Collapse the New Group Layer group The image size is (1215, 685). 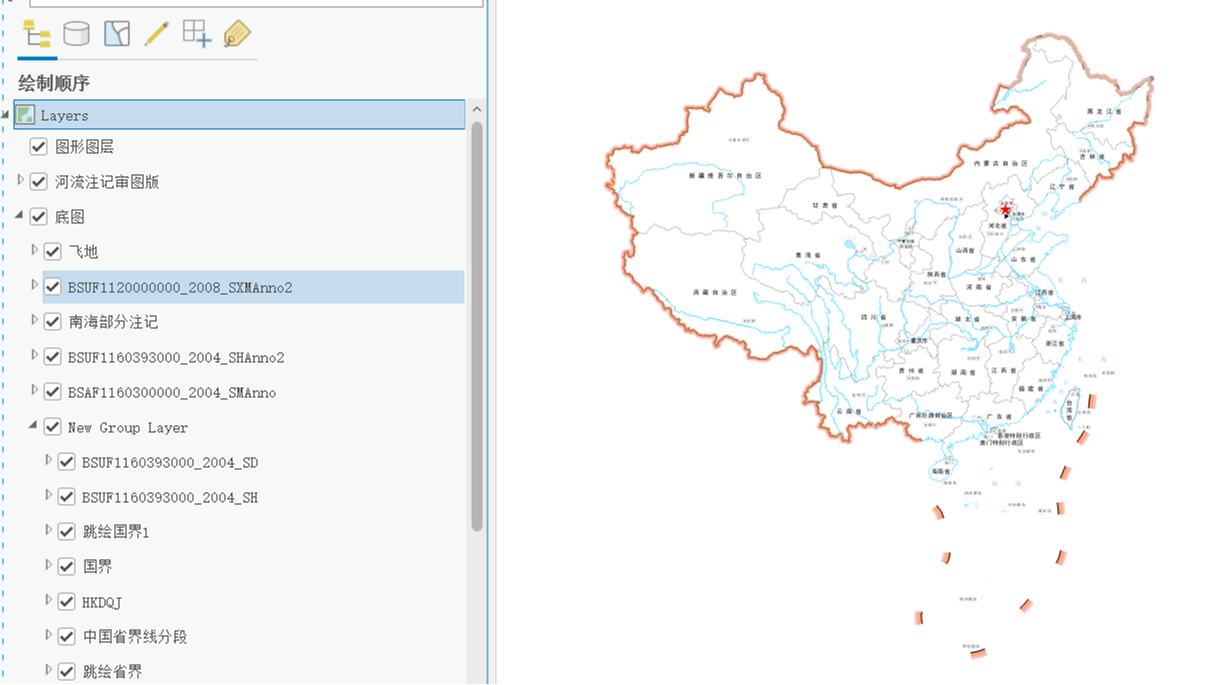tap(34, 426)
